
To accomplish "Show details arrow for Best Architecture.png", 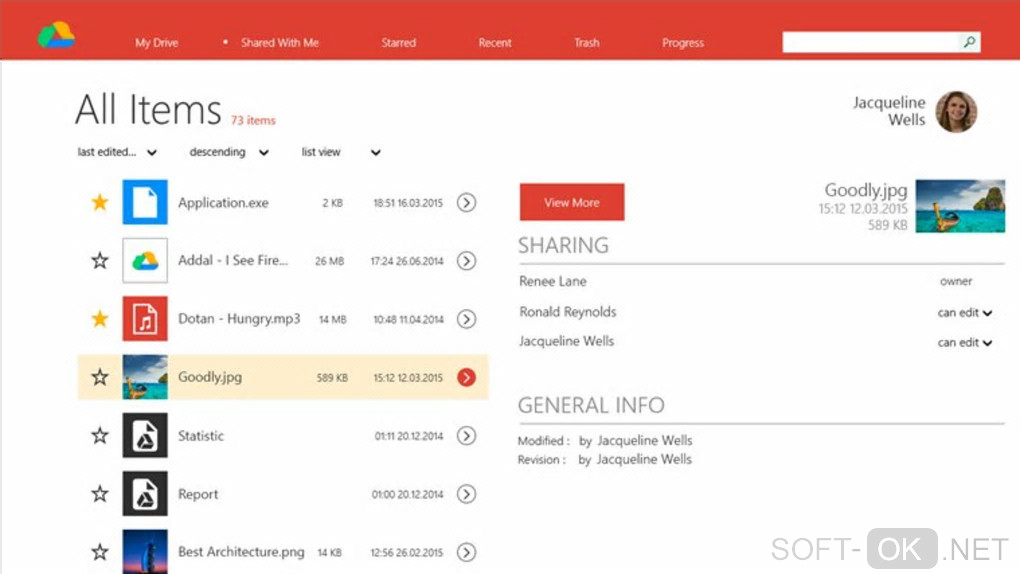I will 466,552.
